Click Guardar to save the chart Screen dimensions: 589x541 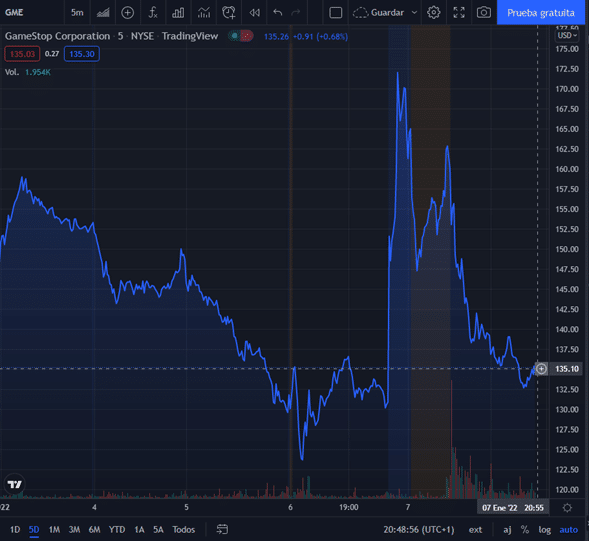tap(379, 12)
